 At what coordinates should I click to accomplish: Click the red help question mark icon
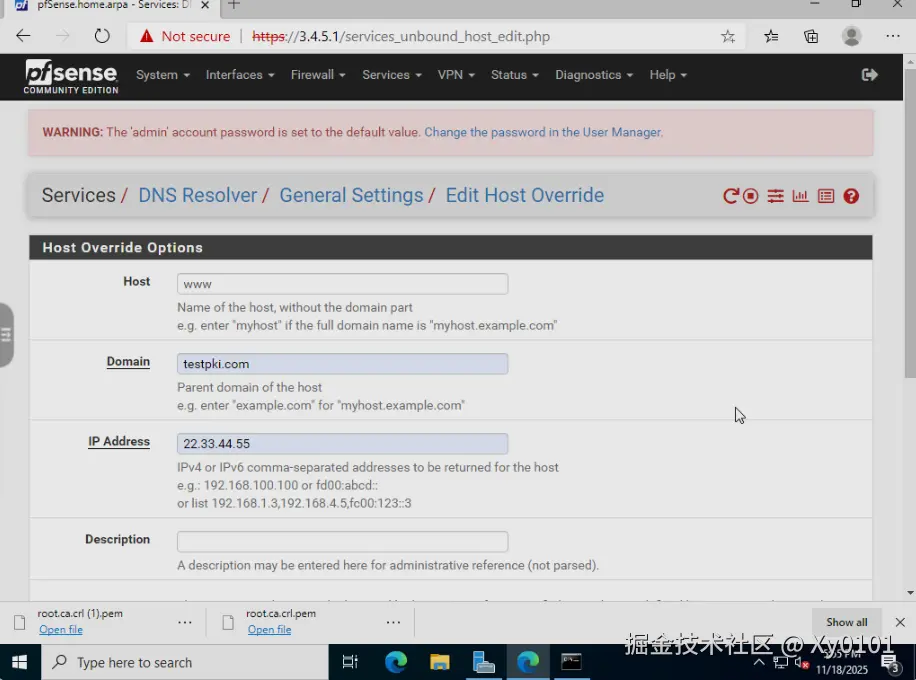coord(851,196)
